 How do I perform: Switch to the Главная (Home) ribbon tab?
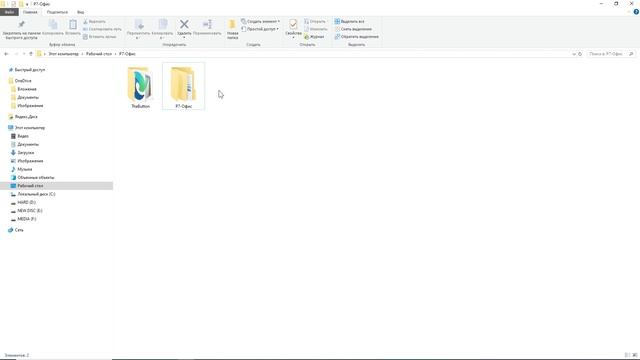[x=30, y=12]
